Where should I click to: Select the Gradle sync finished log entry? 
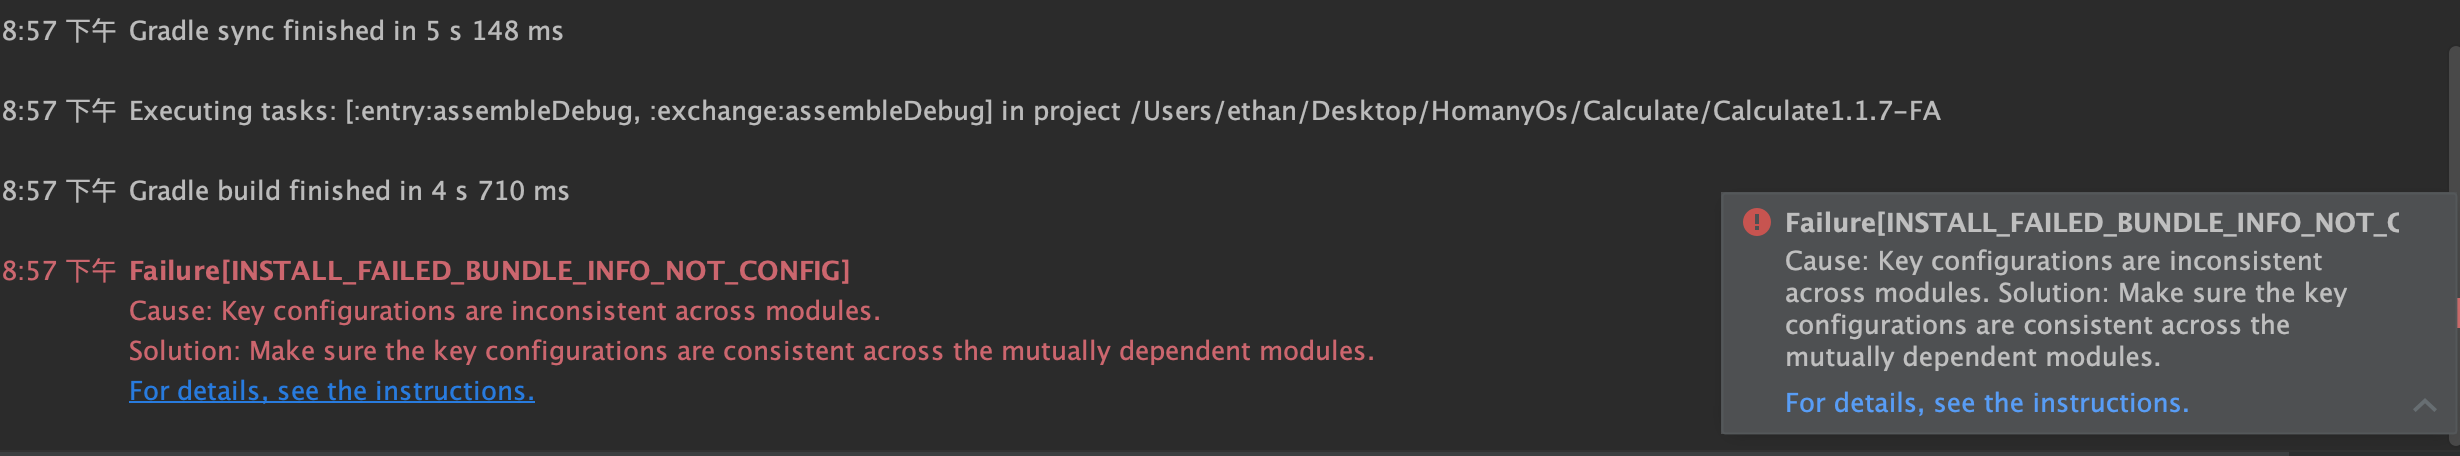pyautogui.click(x=283, y=31)
